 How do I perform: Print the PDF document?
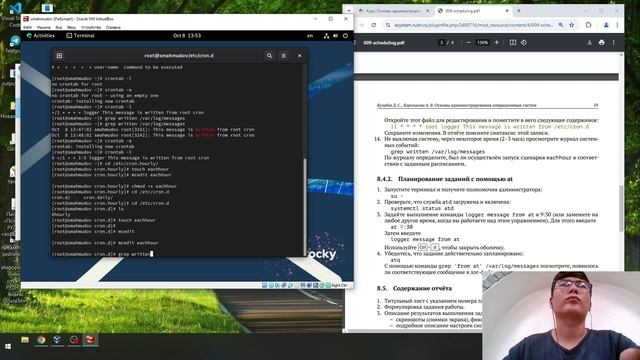tap(602, 42)
